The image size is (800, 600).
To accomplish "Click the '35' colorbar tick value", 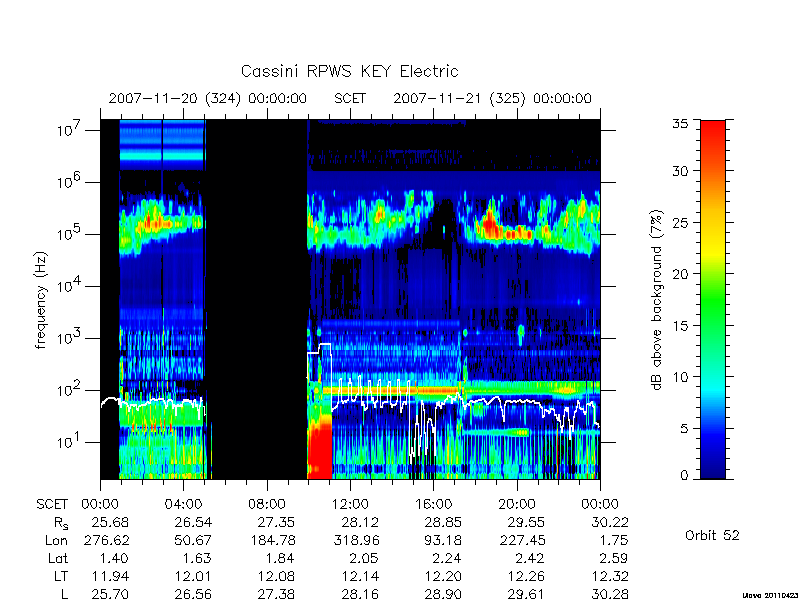I will (x=680, y=124).
